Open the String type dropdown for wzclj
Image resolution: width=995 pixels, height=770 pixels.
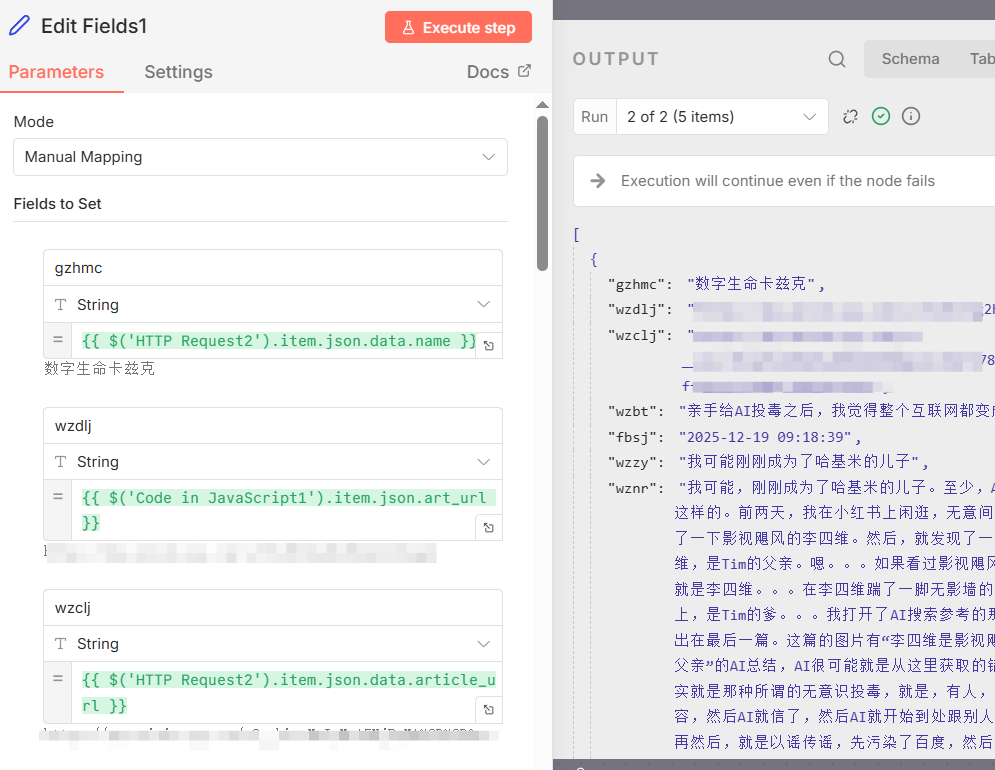point(483,643)
